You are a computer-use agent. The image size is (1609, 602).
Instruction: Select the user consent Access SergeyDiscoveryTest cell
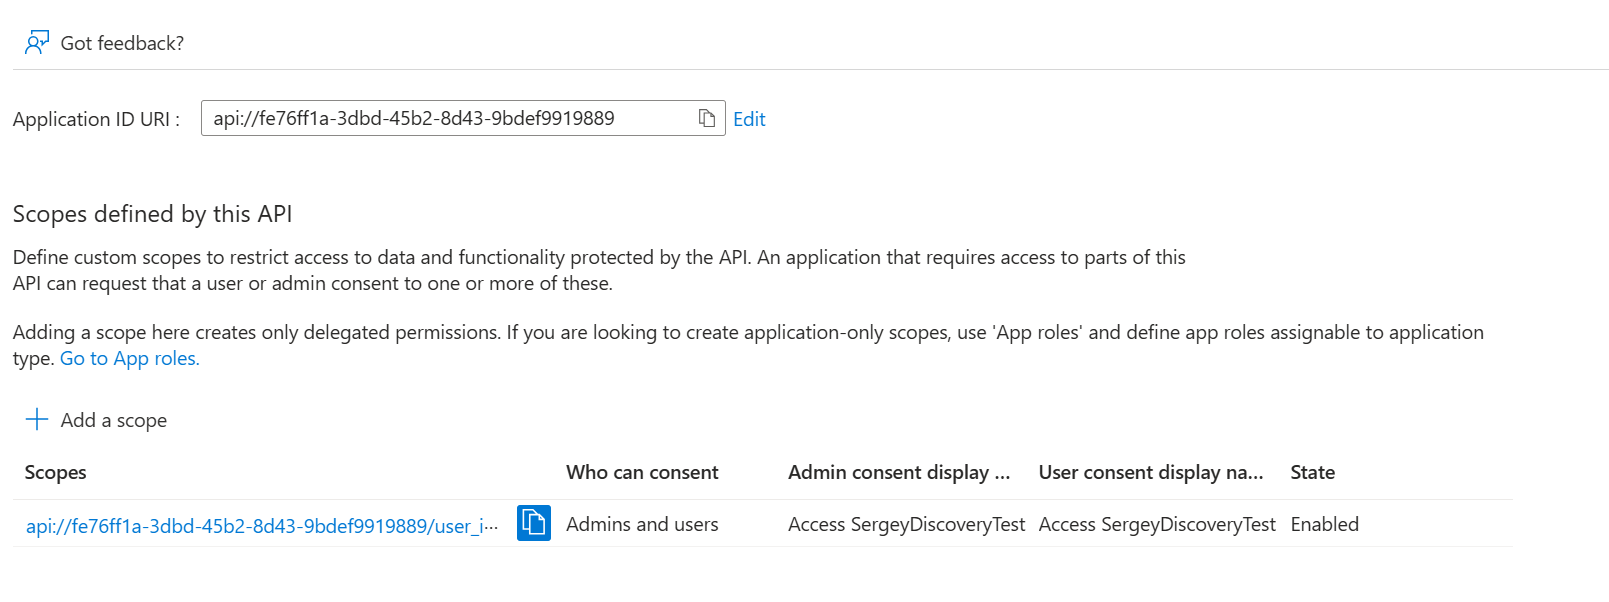1157,524
